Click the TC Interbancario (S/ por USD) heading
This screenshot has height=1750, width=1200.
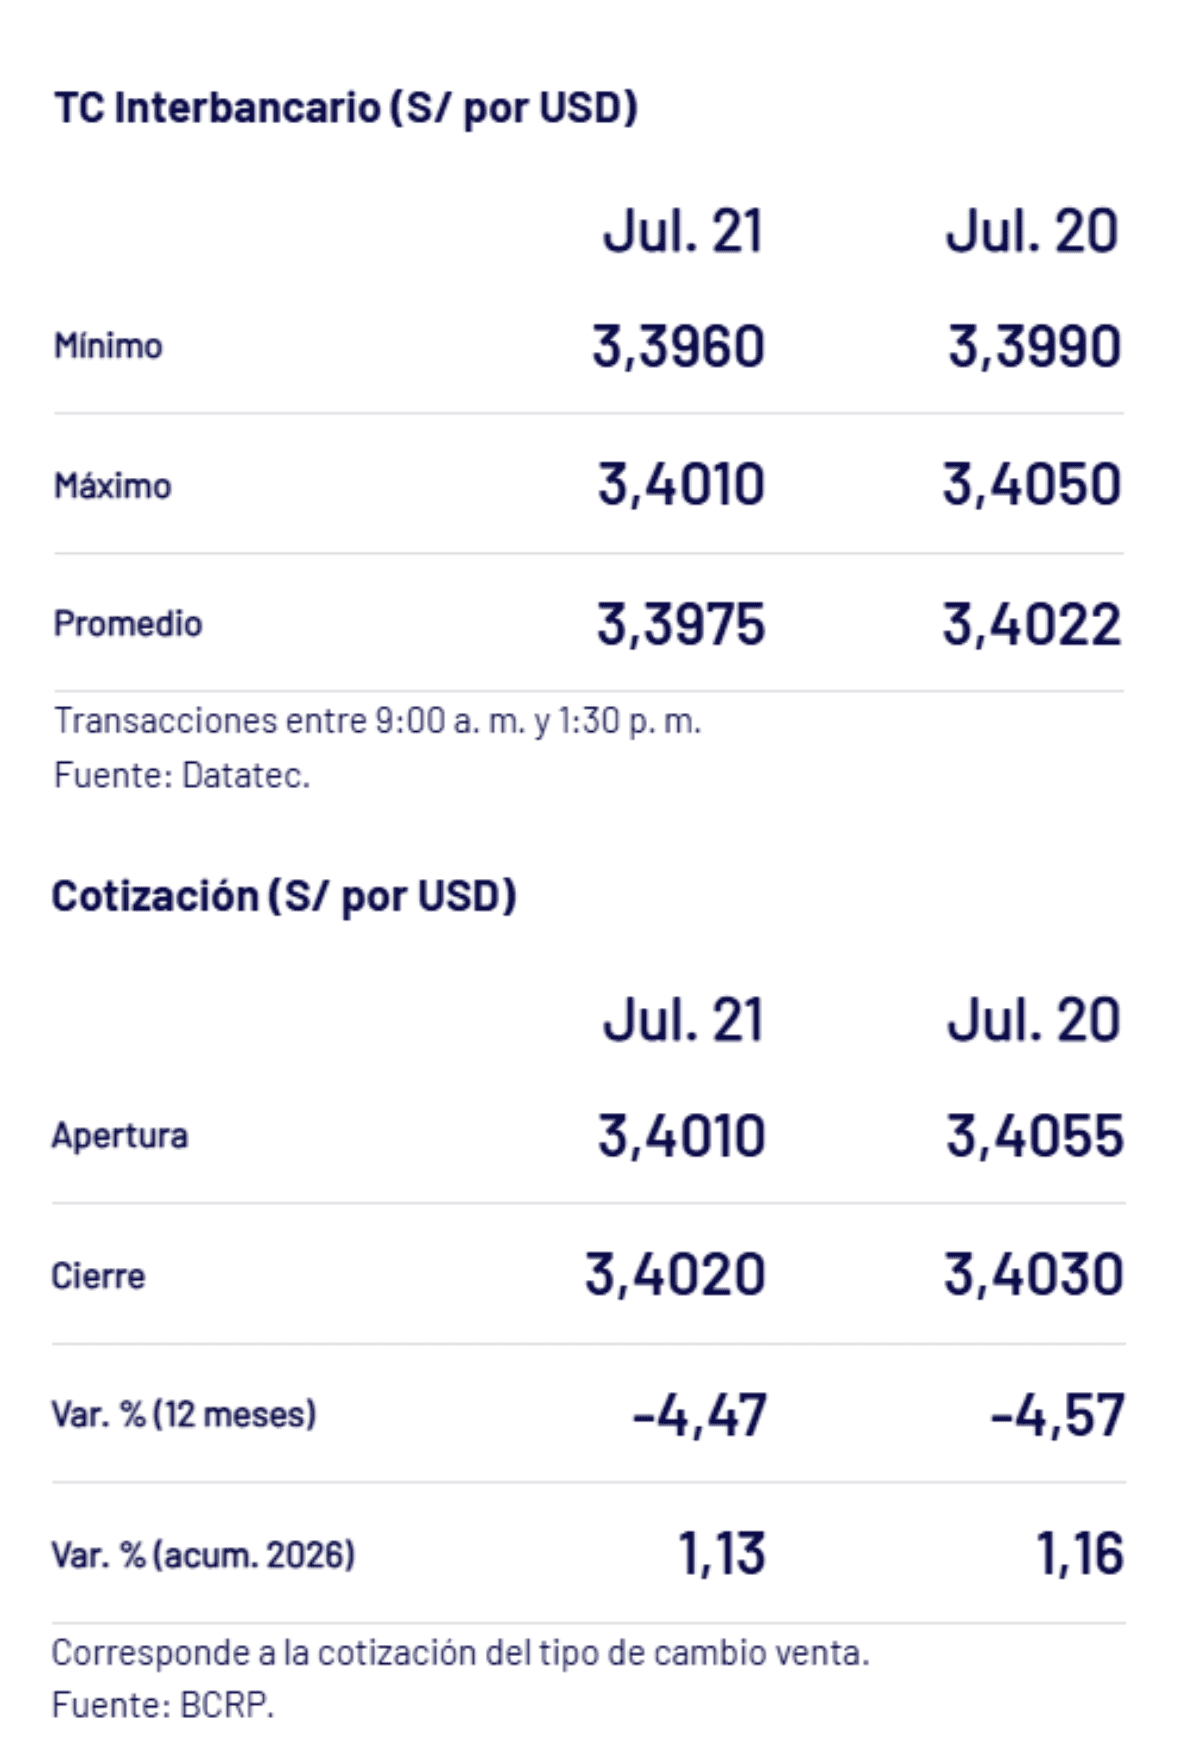346,108
